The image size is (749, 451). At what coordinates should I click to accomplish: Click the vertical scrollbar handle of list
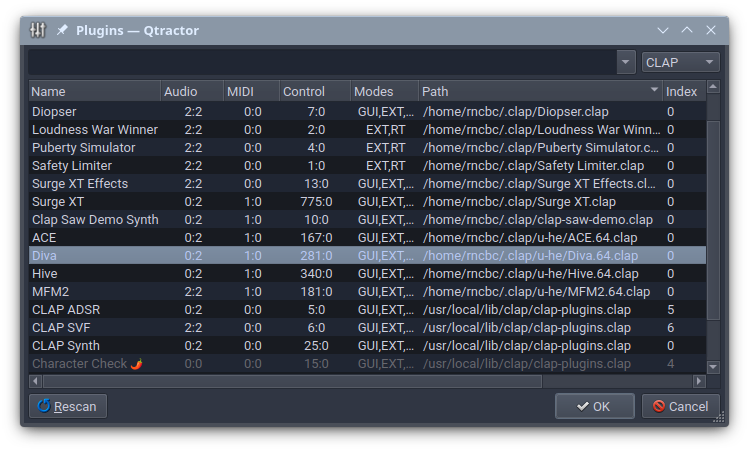coord(713,220)
